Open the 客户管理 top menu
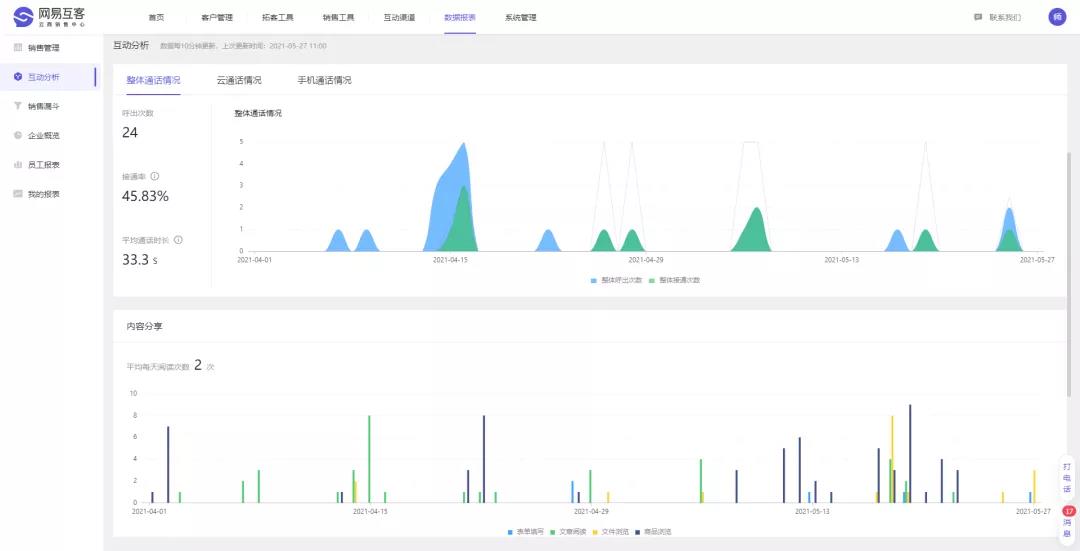 [217, 18]
